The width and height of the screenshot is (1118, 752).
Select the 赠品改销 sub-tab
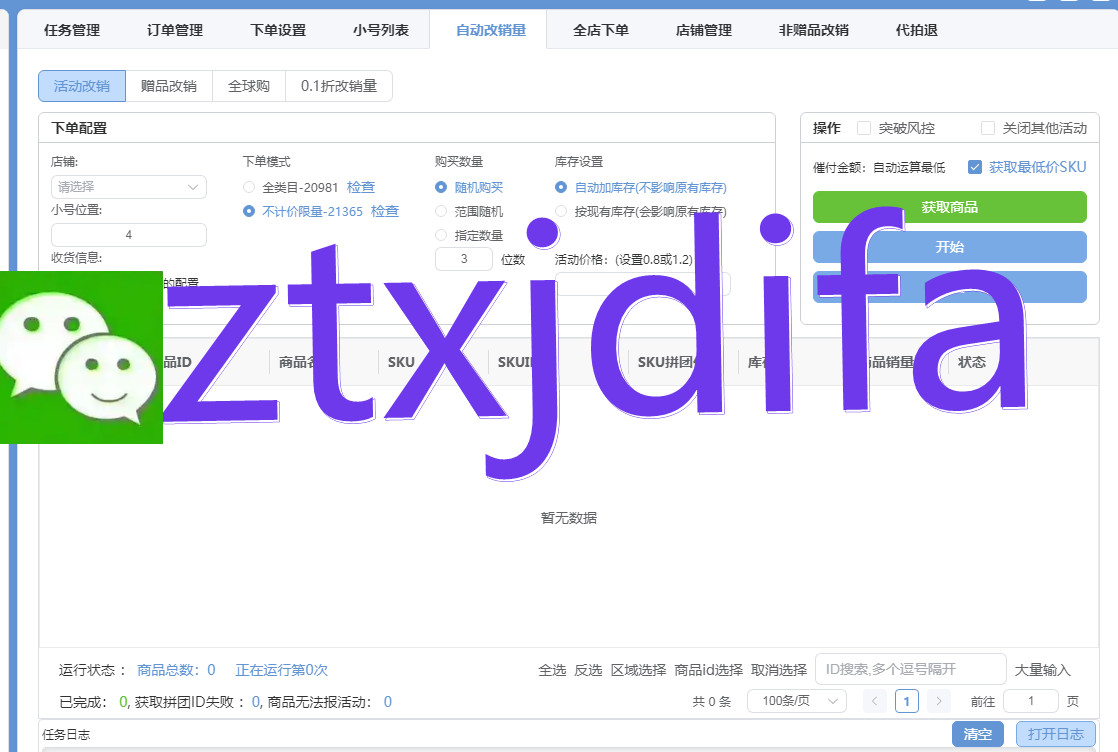click(x=169, y=86)
